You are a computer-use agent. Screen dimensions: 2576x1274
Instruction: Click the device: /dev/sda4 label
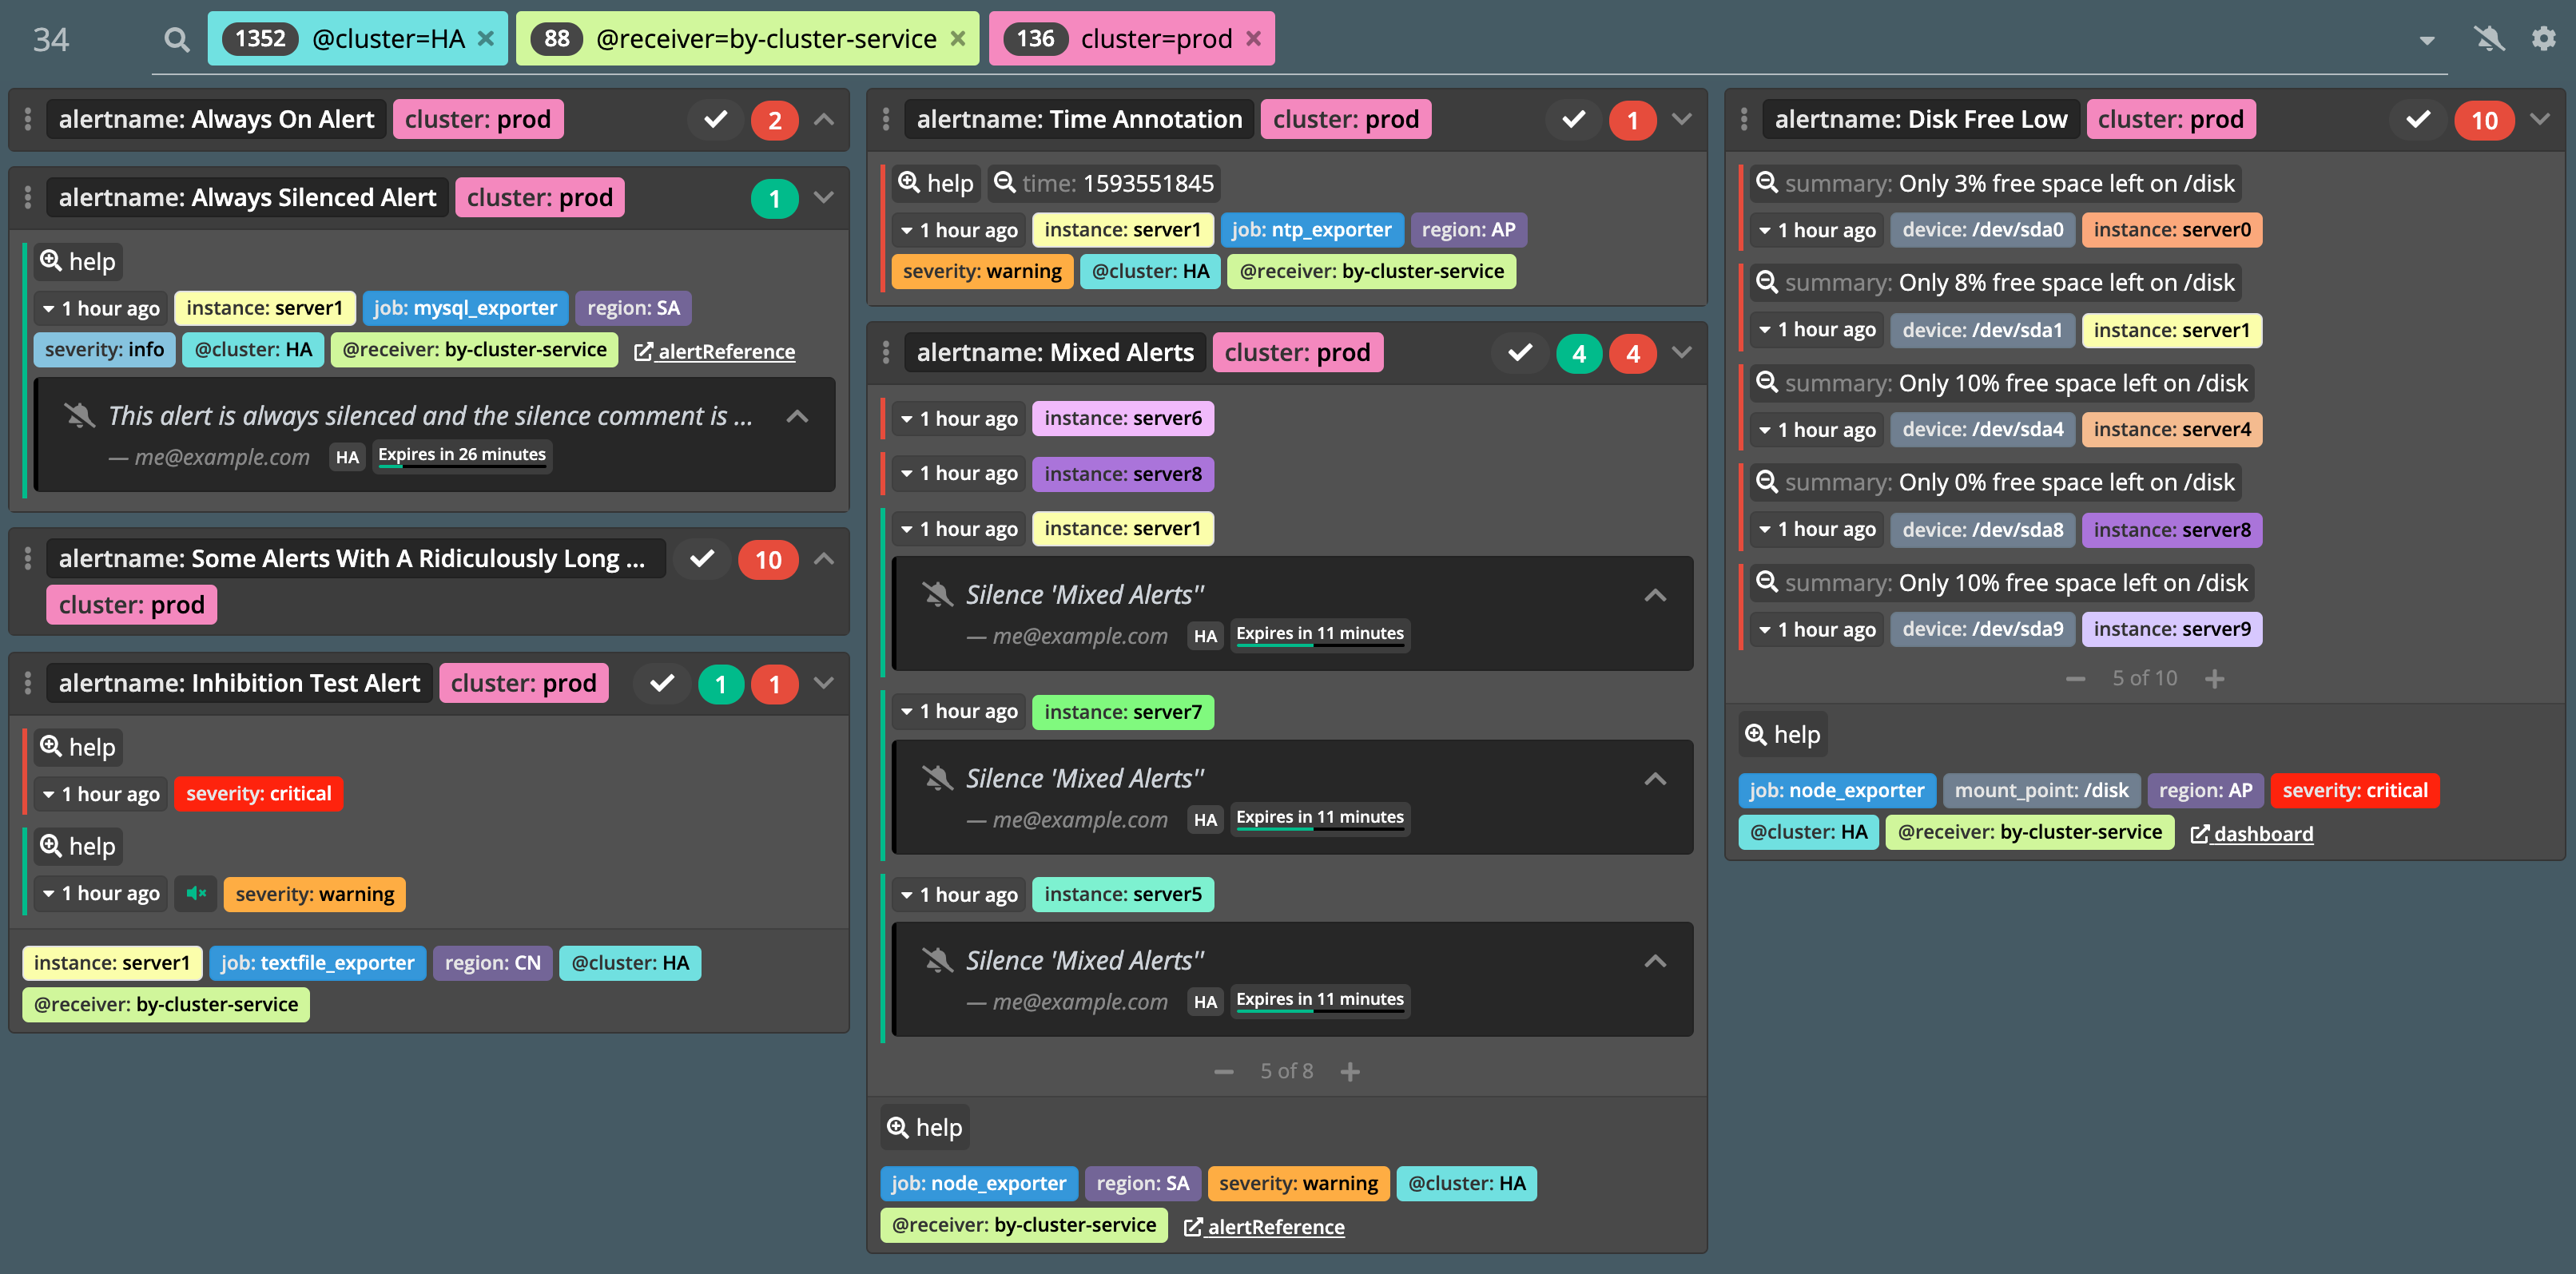point(1982,430)
